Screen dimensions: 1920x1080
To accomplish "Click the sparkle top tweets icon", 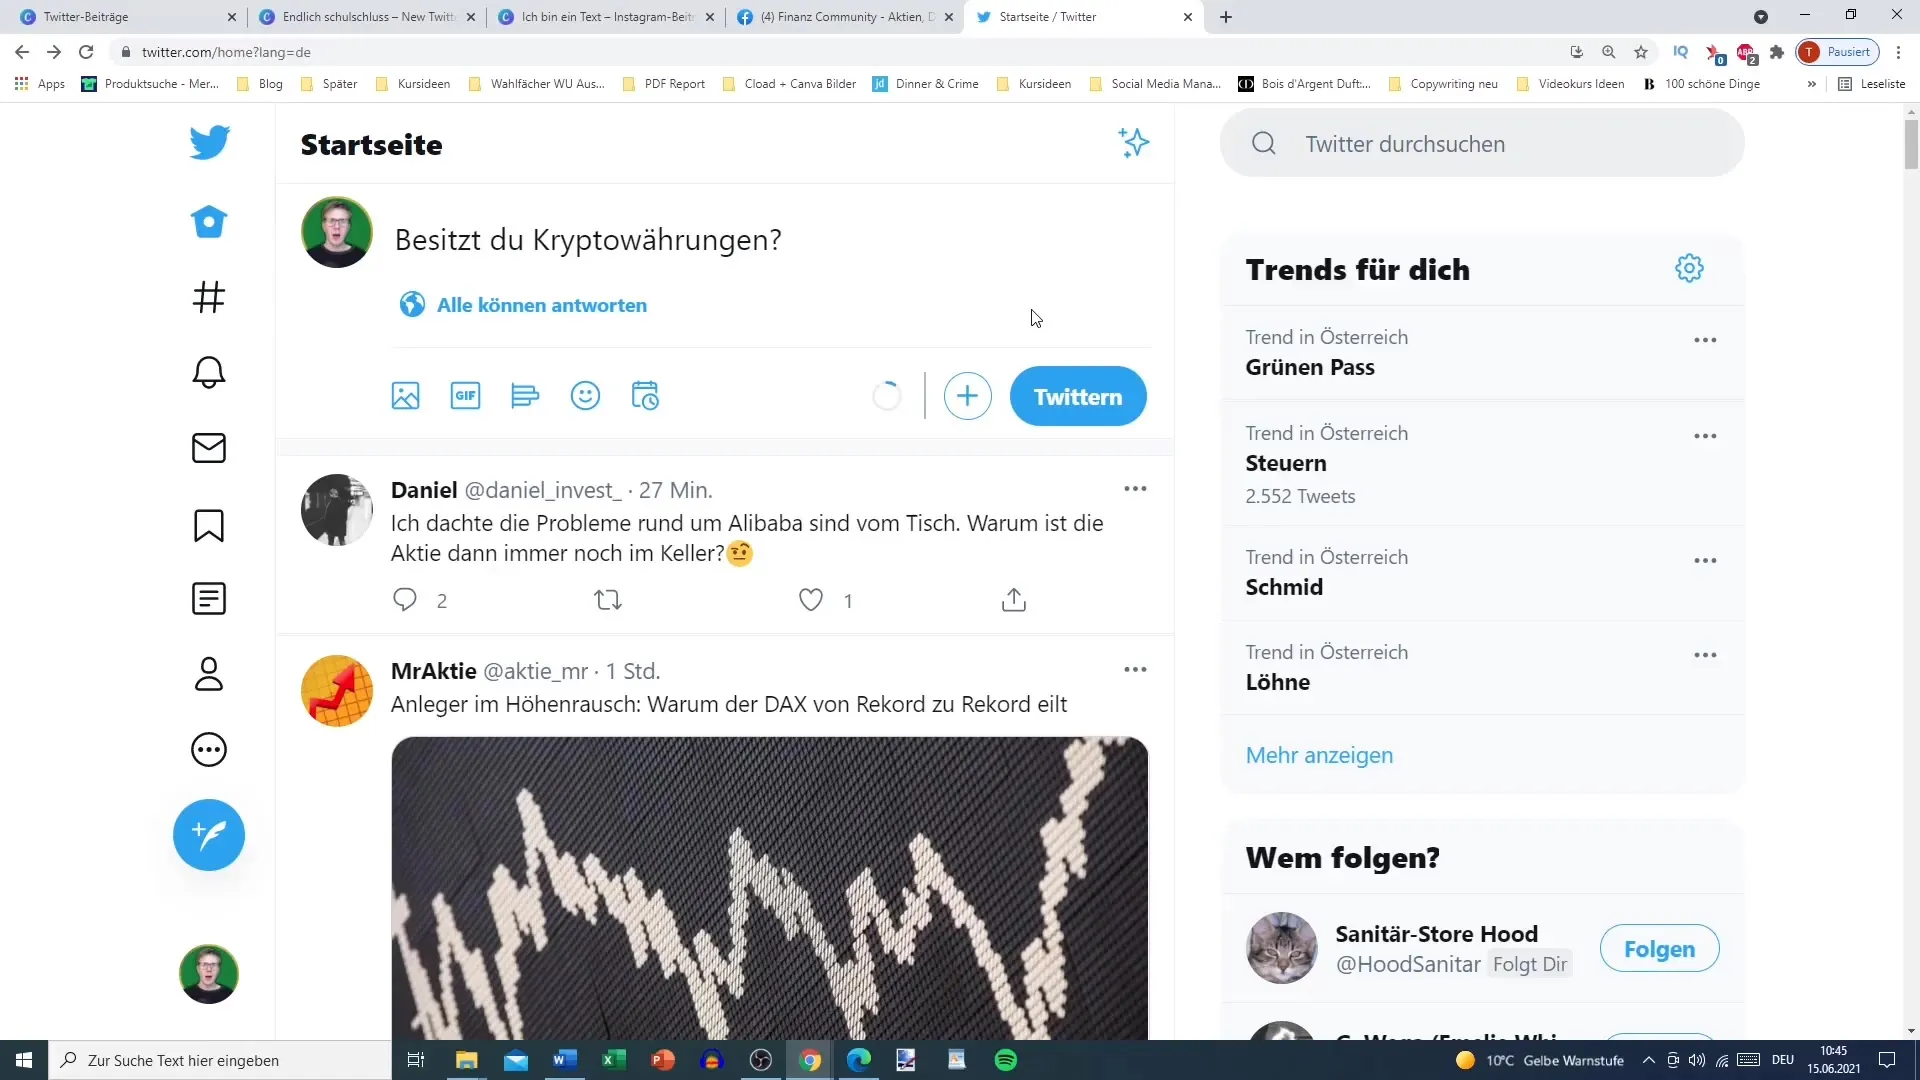I will [x=1134, y=143].
